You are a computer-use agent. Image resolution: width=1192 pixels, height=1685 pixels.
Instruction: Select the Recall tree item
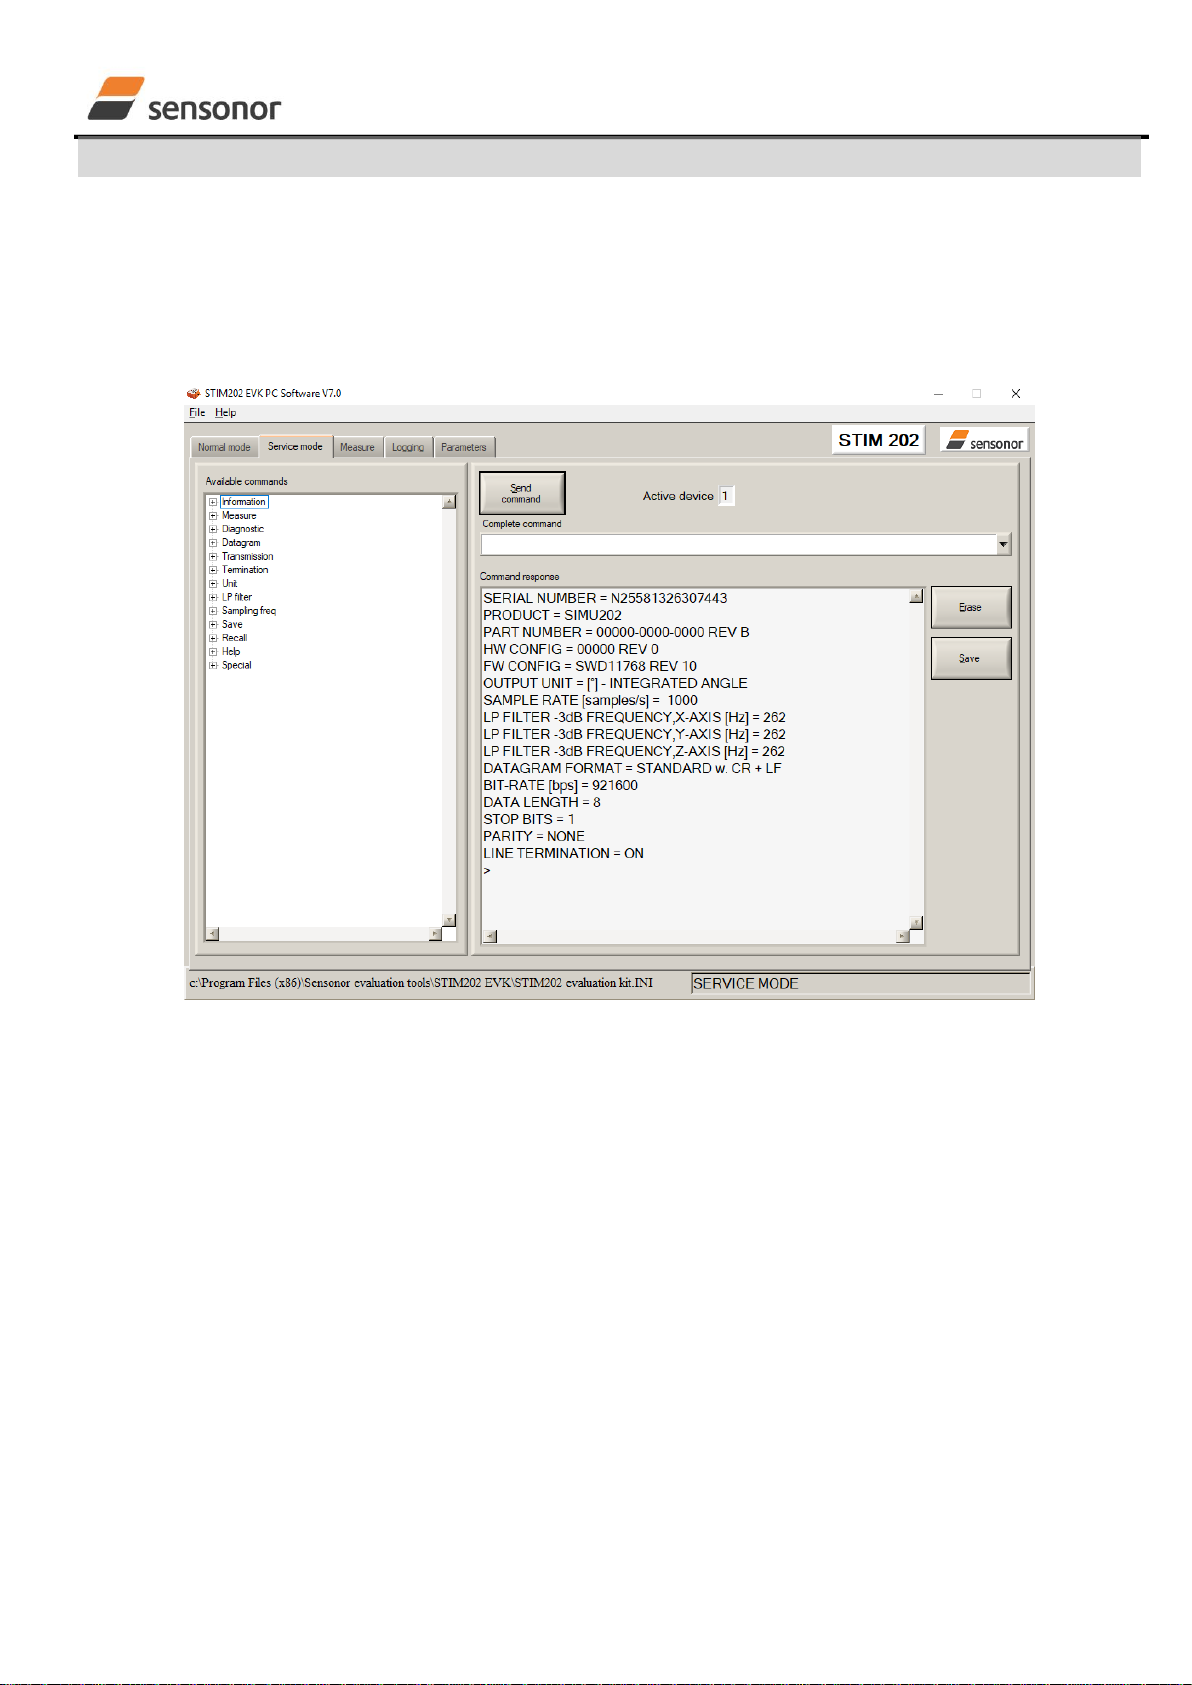pyautogui.click(x=234, y=638)
